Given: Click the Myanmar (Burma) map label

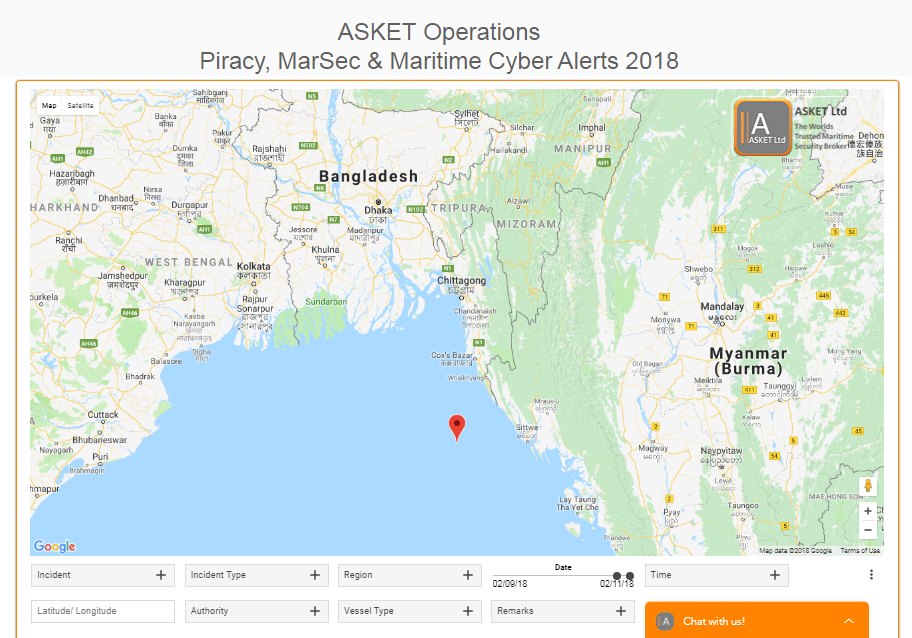Looking at the screenshot, I should click(x=749, y=361).
